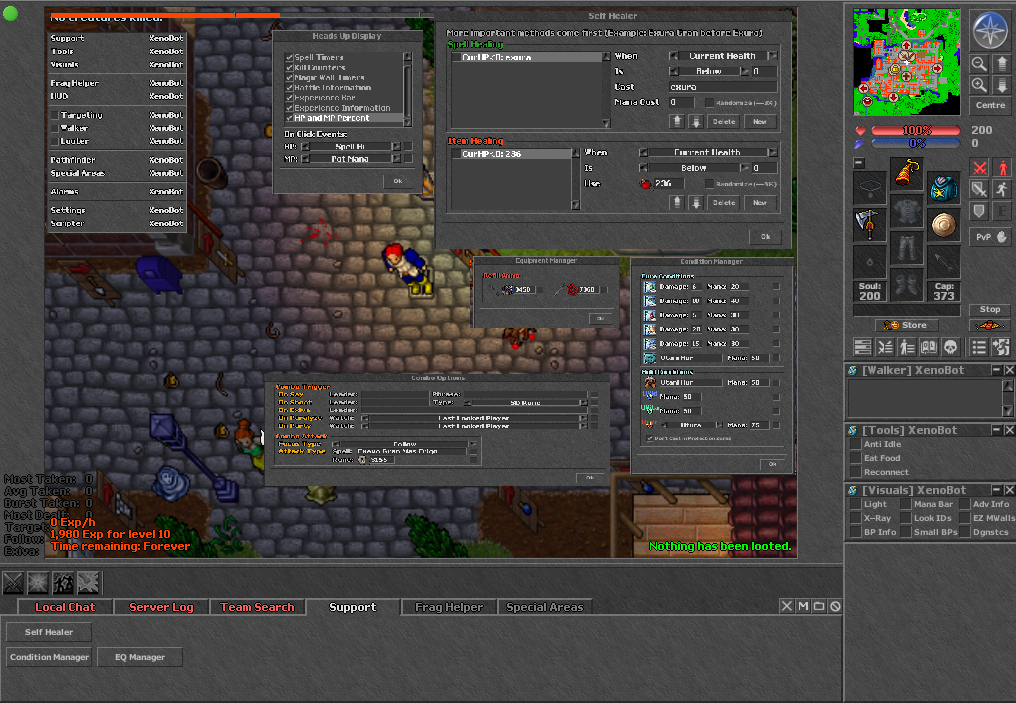Uncheck Spell Timers in Heads Up Display

290,57
